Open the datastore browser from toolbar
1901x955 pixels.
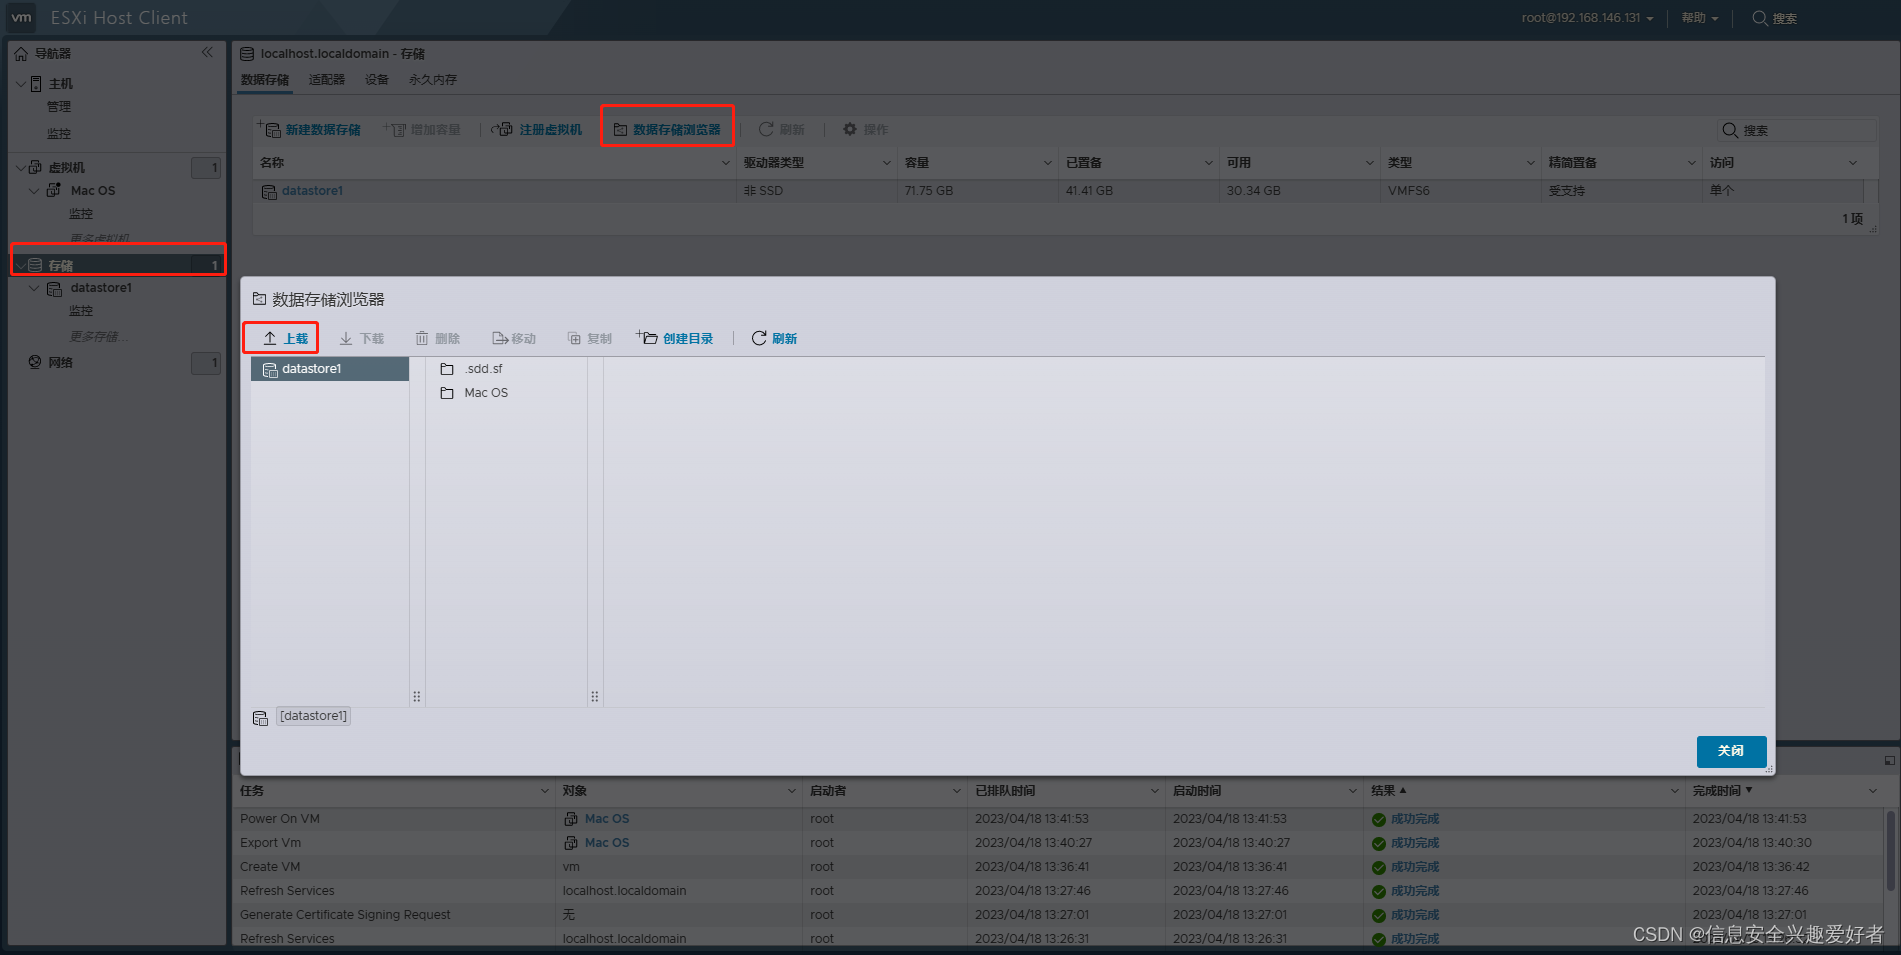point(667,129)
